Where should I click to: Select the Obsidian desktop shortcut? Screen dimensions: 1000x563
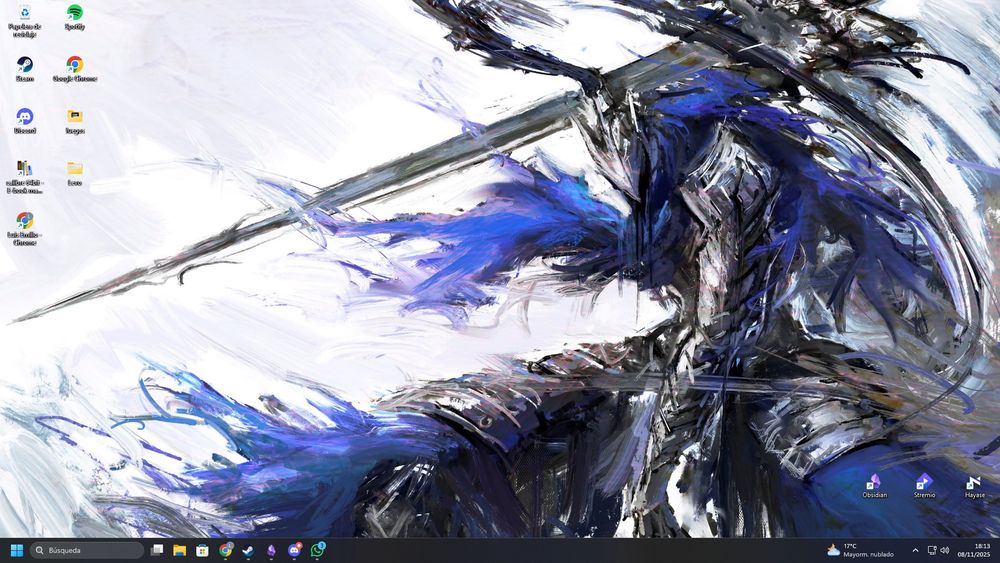[874, 486]
